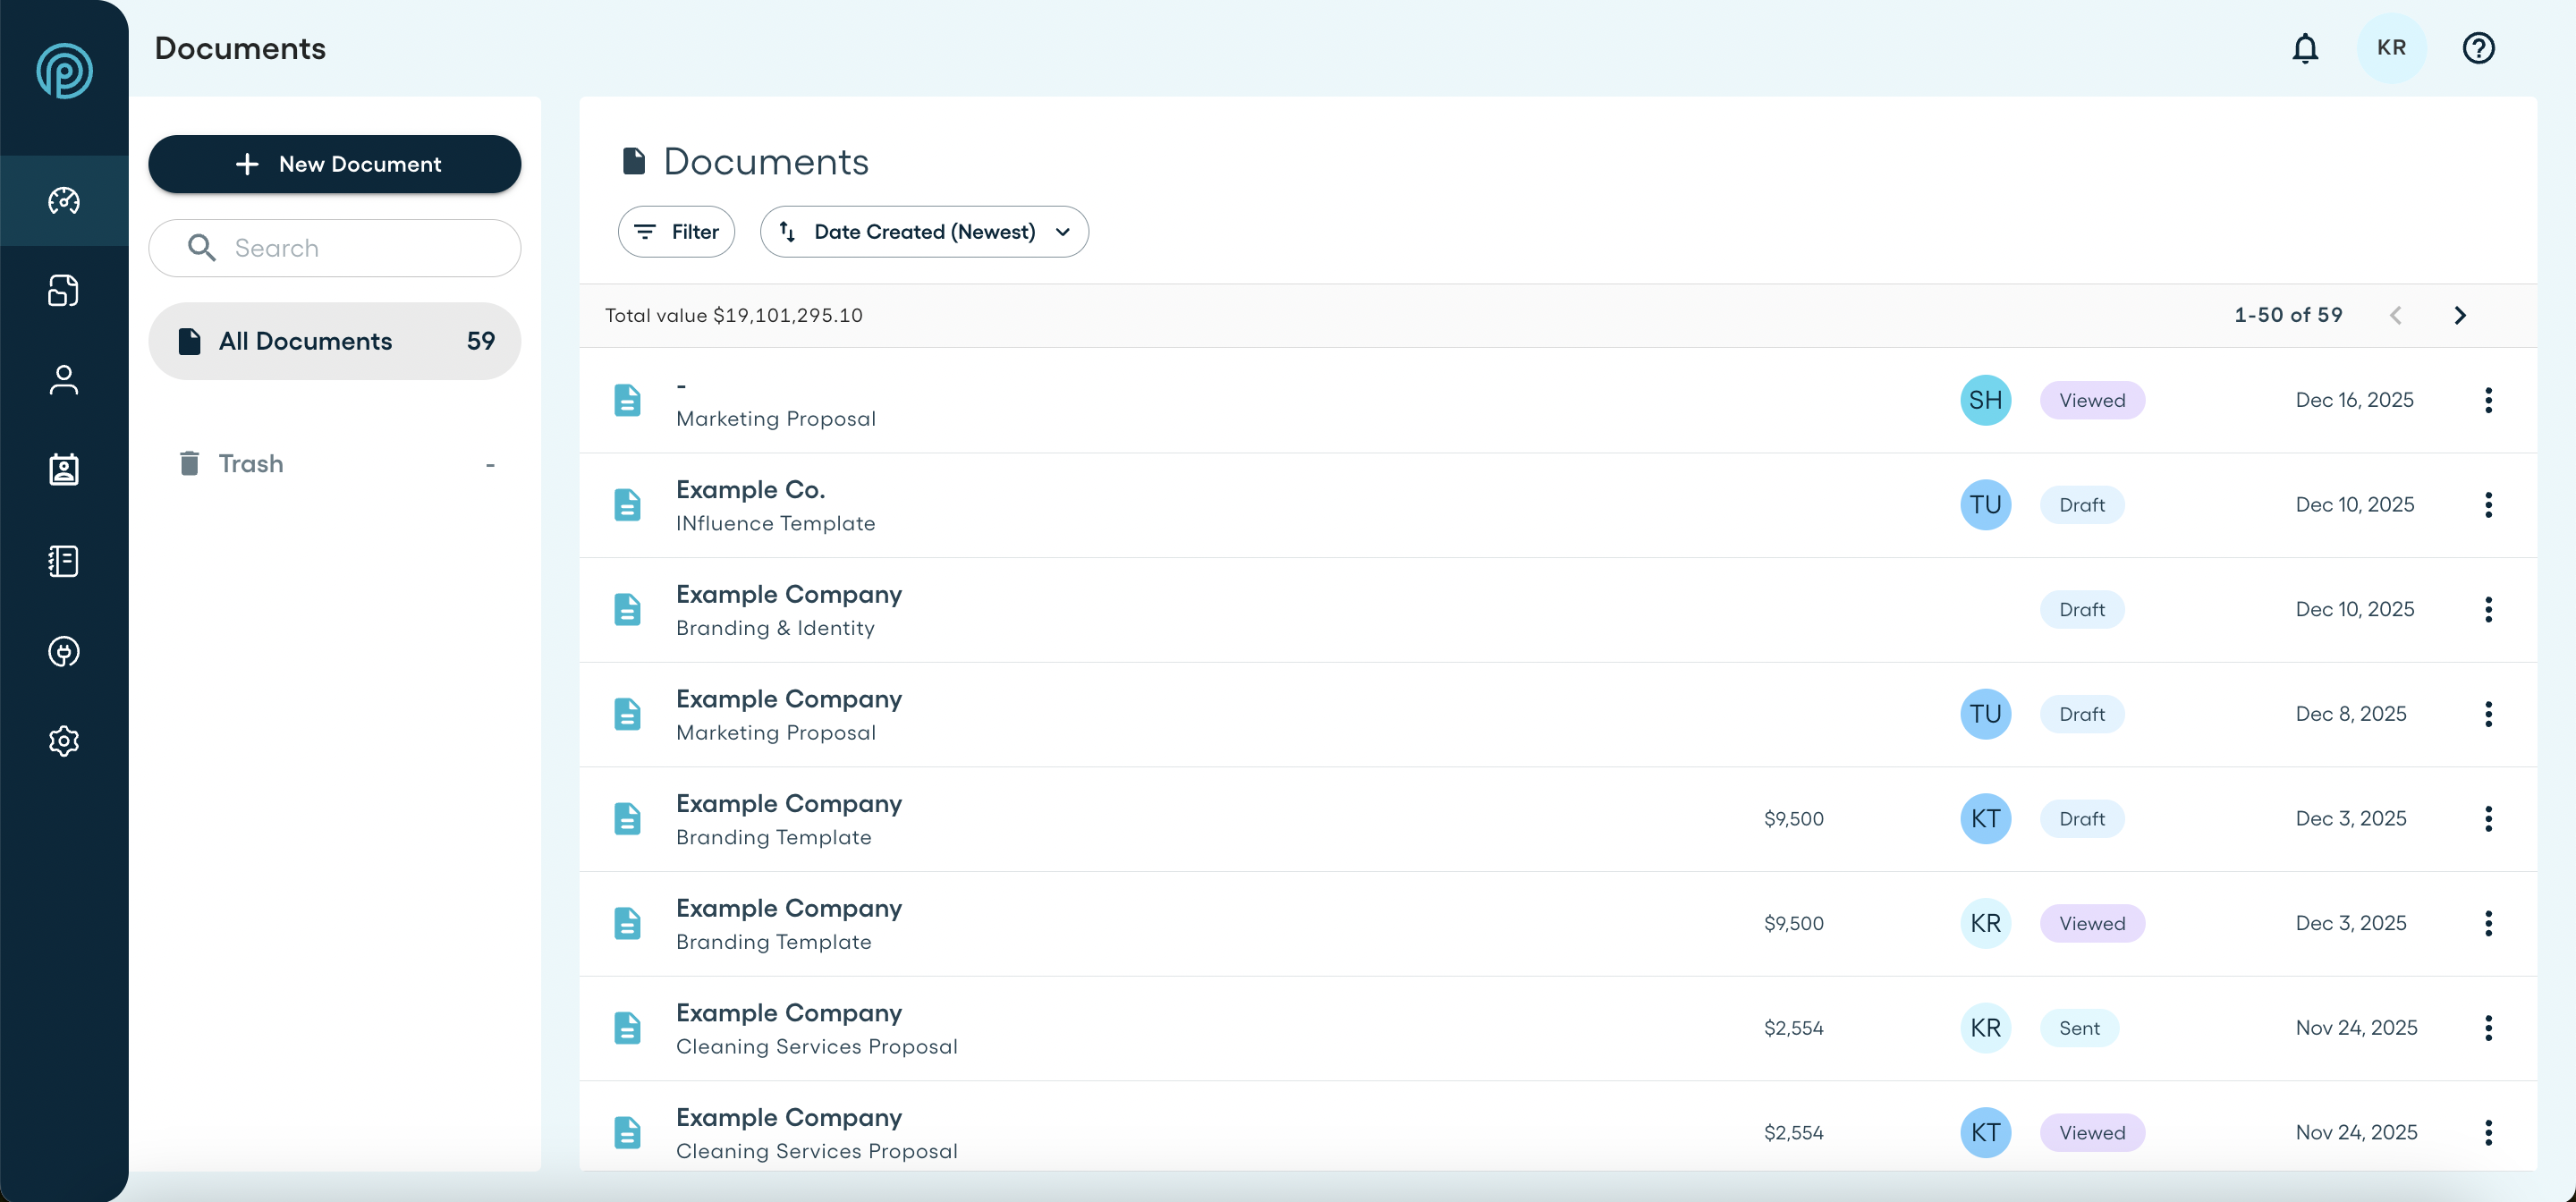Click the notifications bell icon

(2305, 48)
